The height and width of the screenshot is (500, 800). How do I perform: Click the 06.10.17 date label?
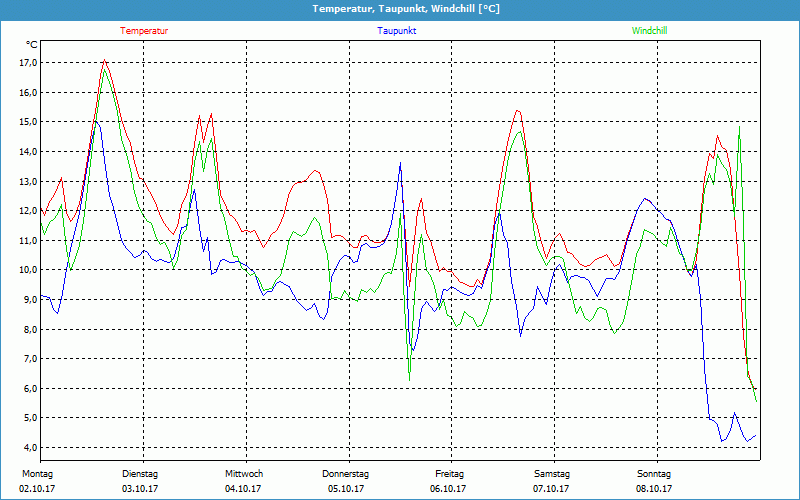(x=448, y=489)
